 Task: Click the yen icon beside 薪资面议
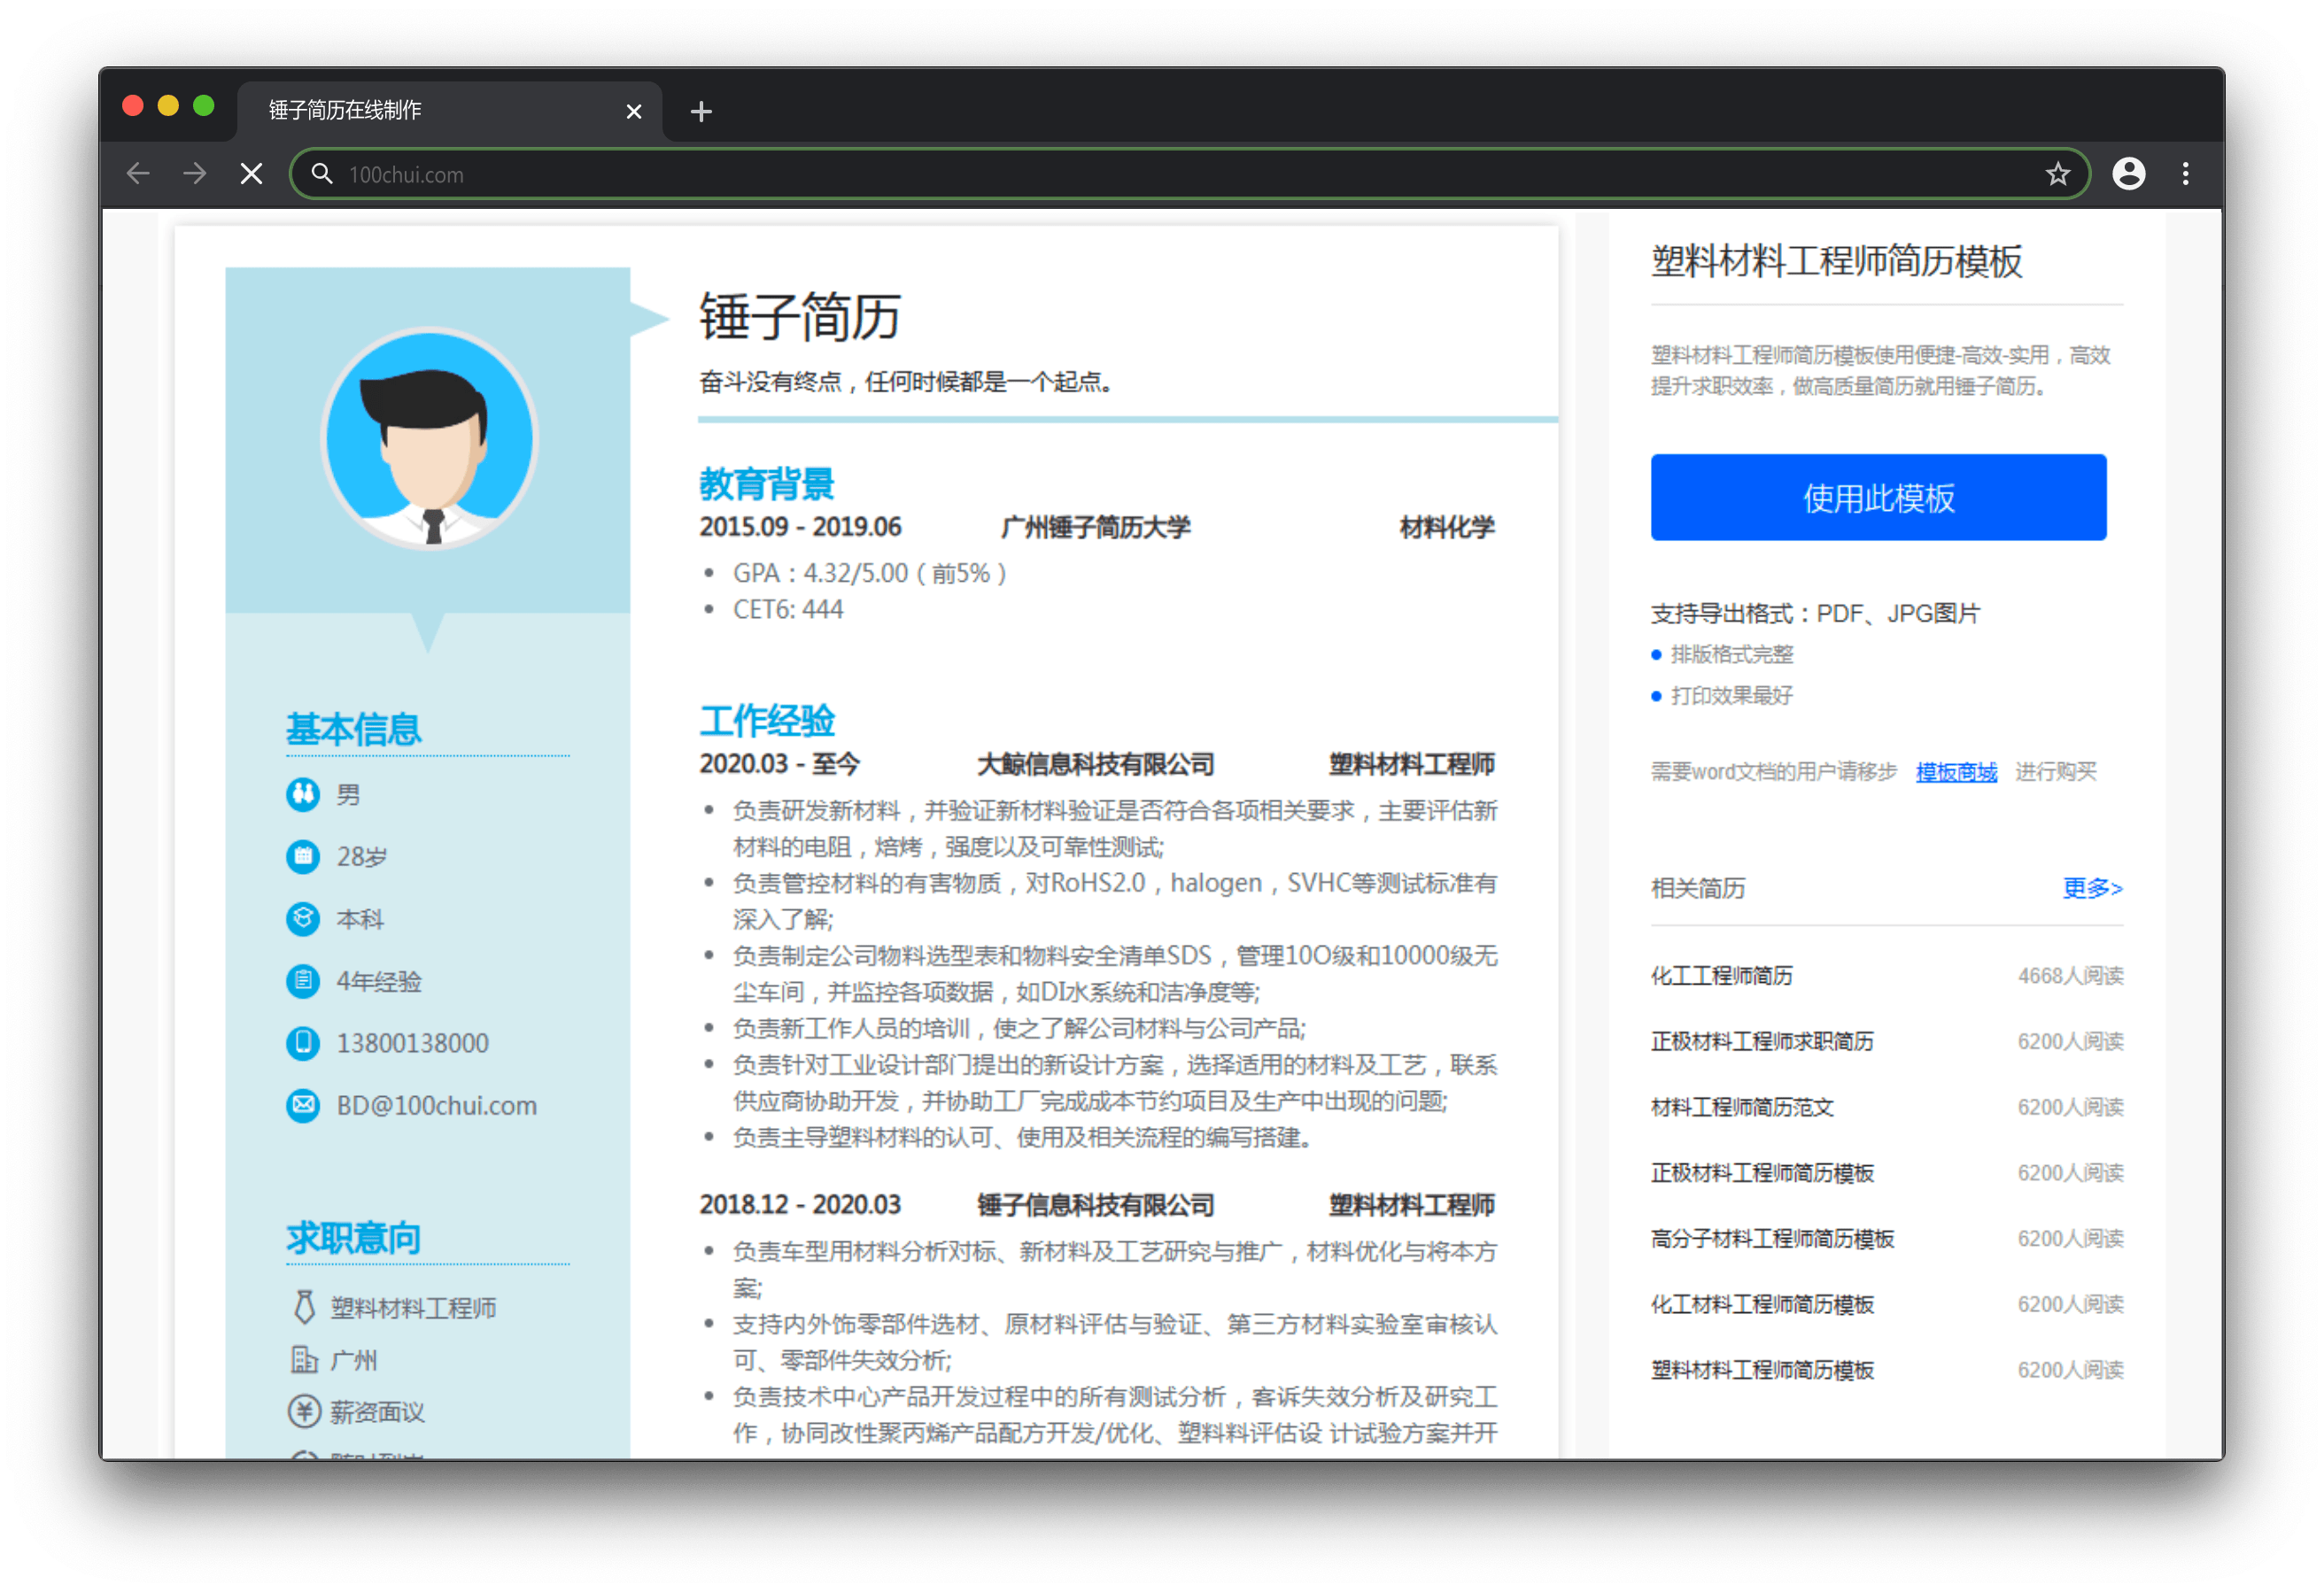(x=304, y=1411)
